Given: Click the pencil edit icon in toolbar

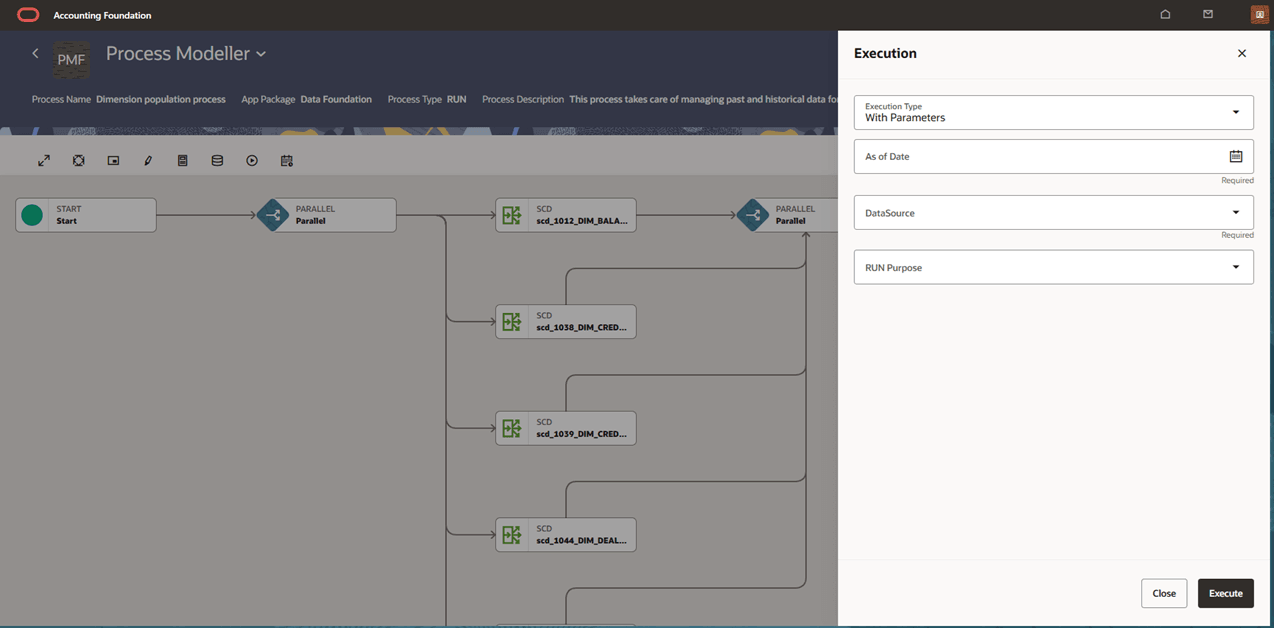Looking at the screenshot, I should (148, 160).
